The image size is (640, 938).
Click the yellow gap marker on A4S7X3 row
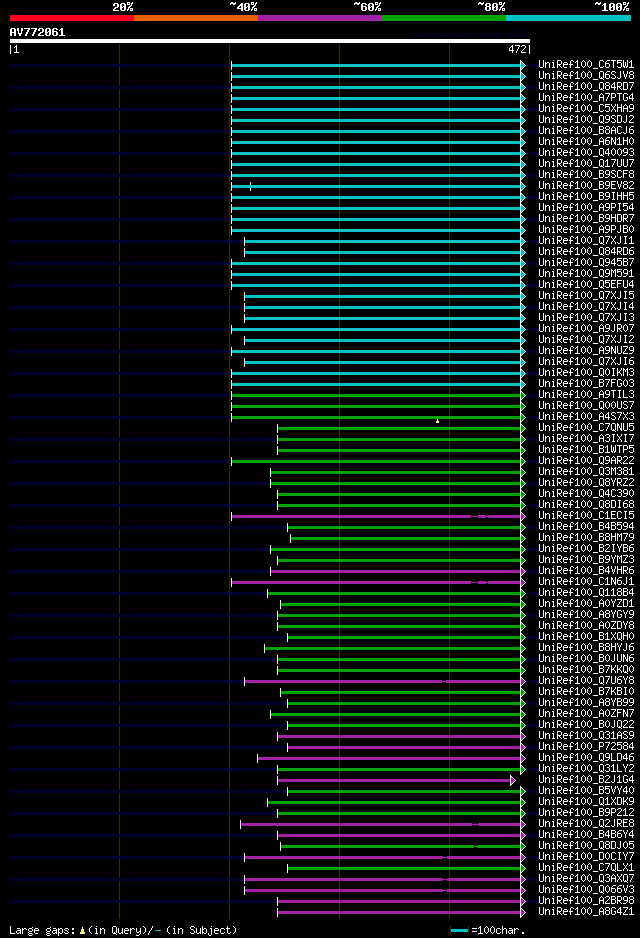(x=437, y=421)
